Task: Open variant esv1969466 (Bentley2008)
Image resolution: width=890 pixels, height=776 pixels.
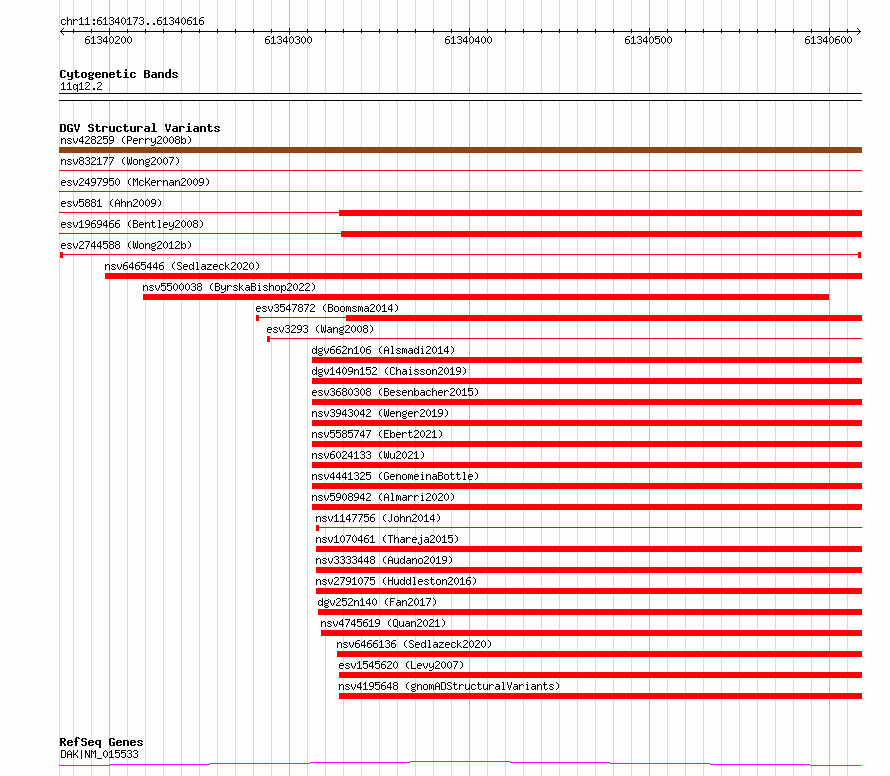Action: (x=132, y=224)
